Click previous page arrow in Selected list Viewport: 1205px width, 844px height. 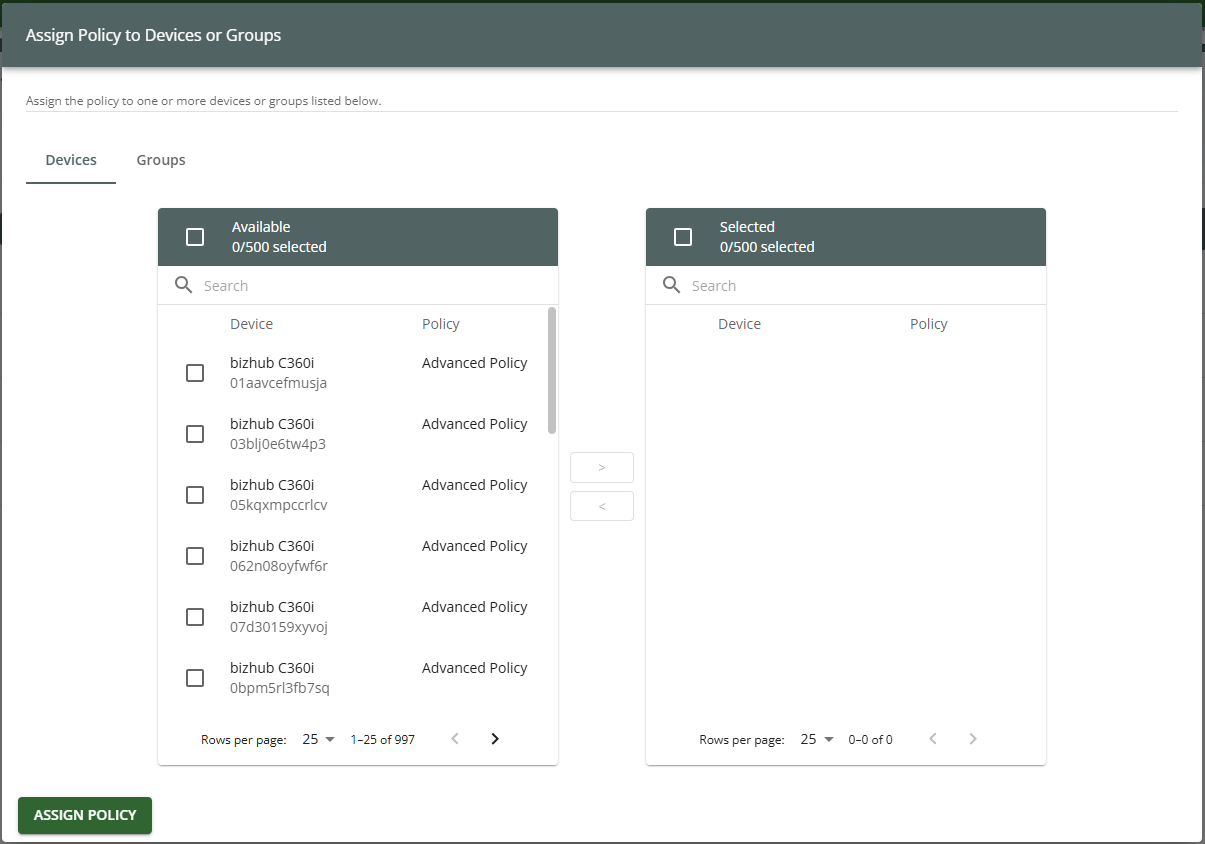point(933,739)
